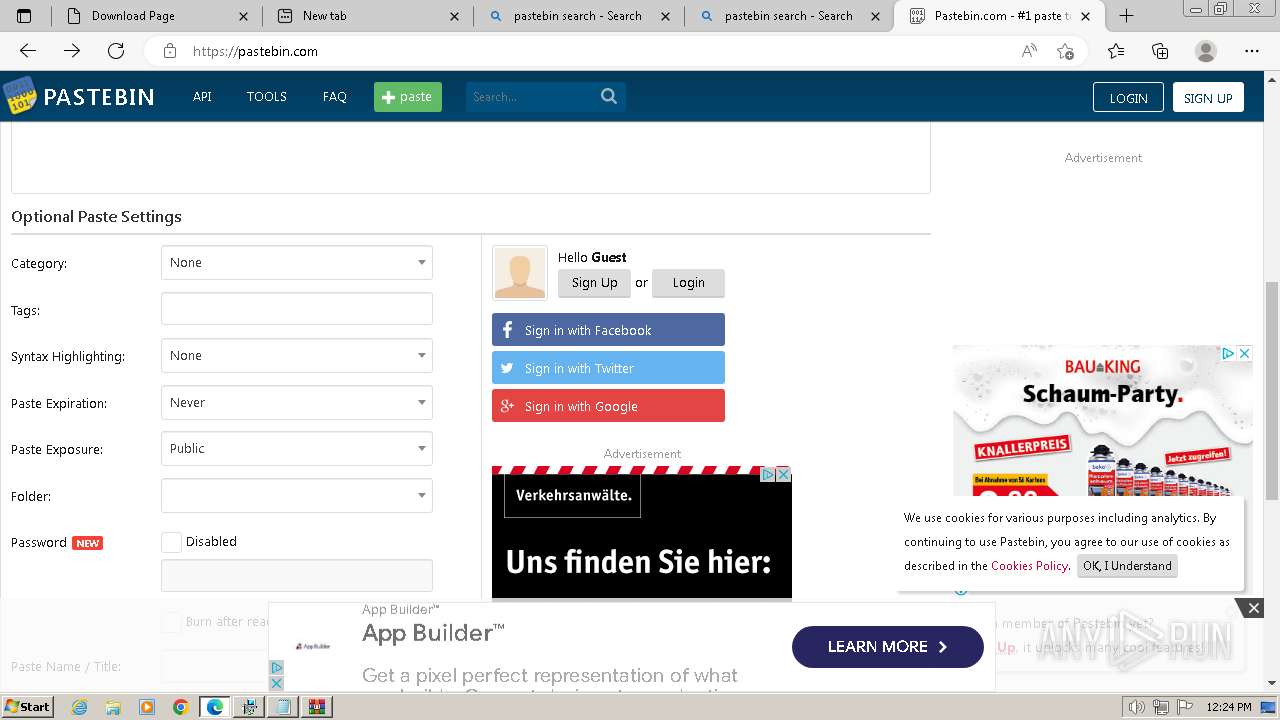Click the SIGN UP button in header
The height and width of the screenshot is (720, 1280).
[1208, 97]
